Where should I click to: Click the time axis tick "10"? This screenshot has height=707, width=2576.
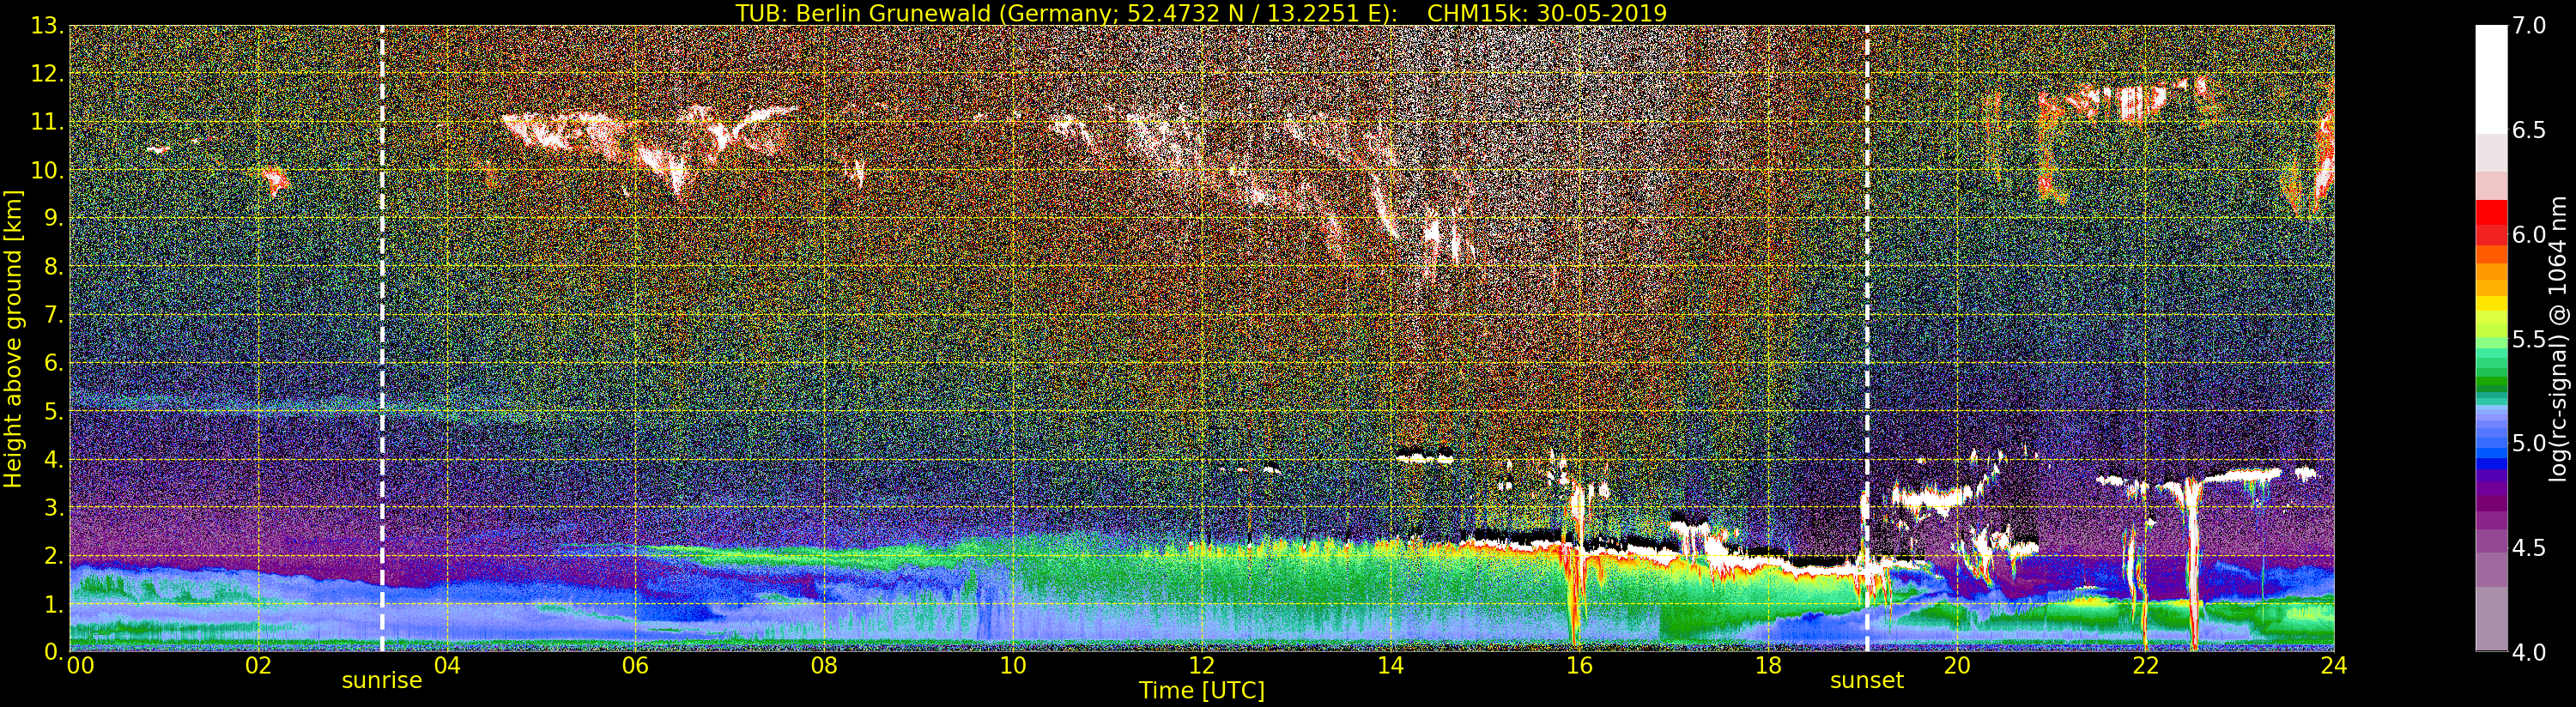(1013, 666)
